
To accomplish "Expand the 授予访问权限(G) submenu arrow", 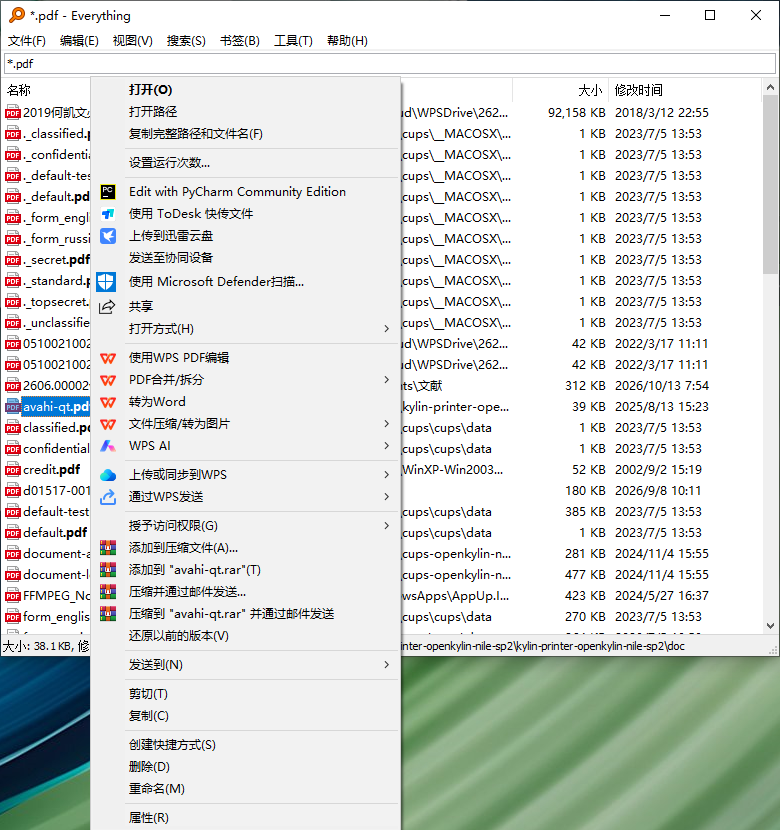I will (387, 526).
